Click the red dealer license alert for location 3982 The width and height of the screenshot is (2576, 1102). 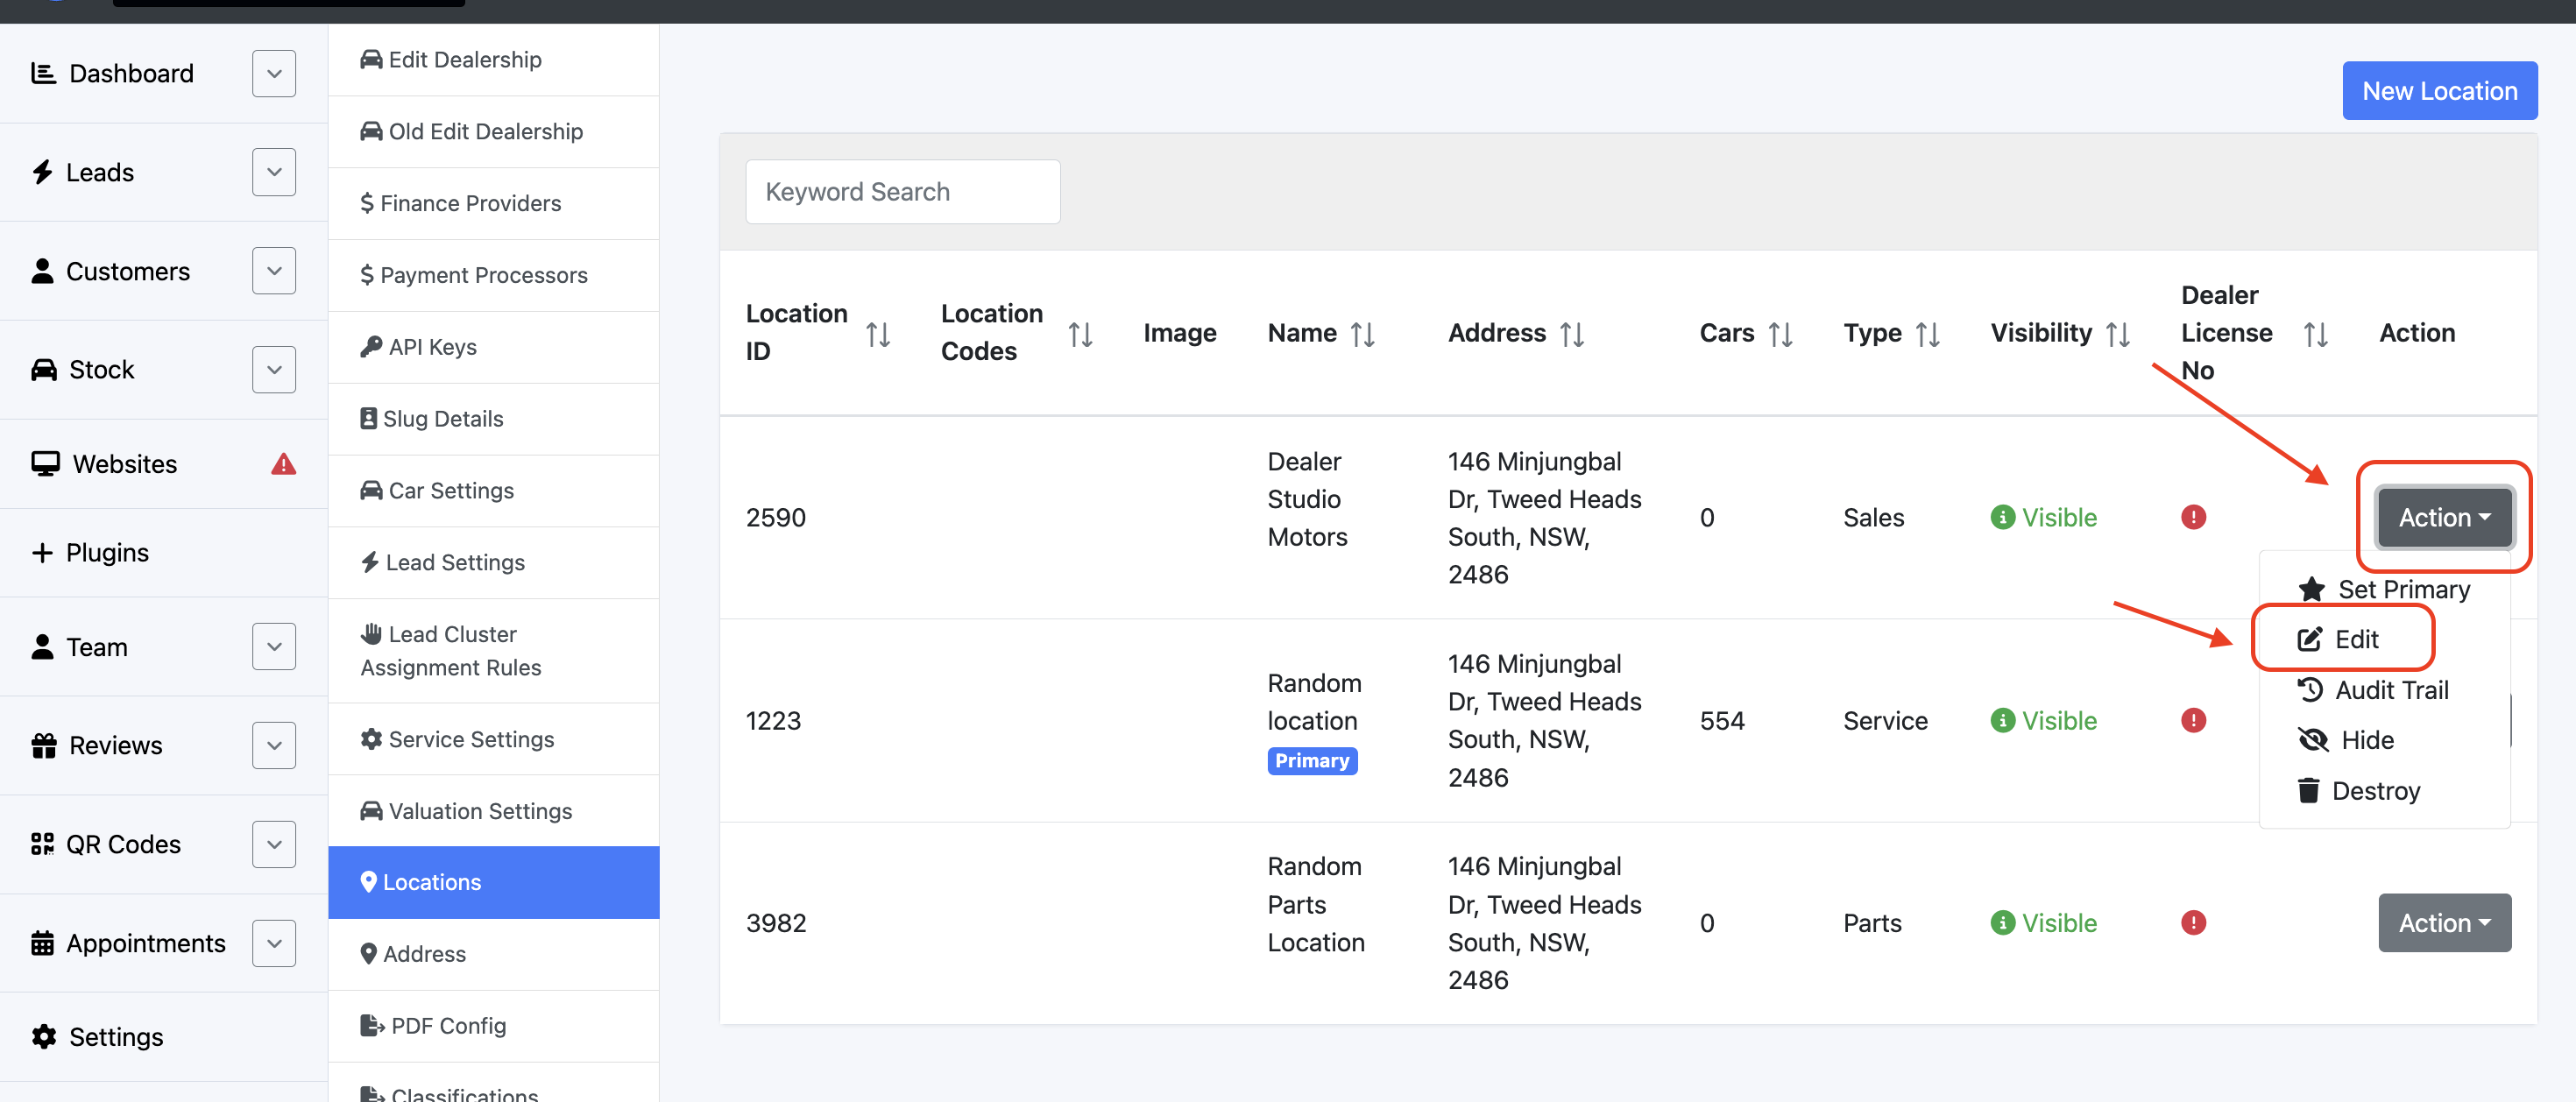[2193, 922]
